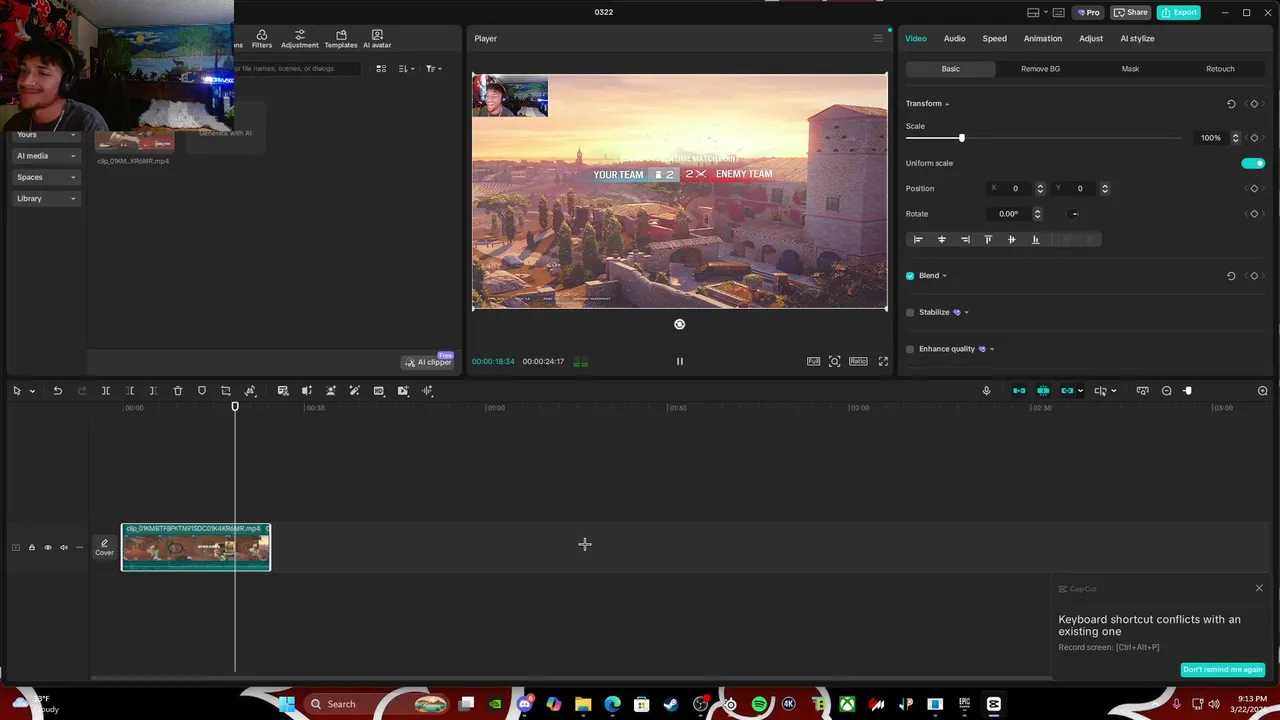Expand the Blend options arrow
1280x720 pixels.
tap(944, 276)
